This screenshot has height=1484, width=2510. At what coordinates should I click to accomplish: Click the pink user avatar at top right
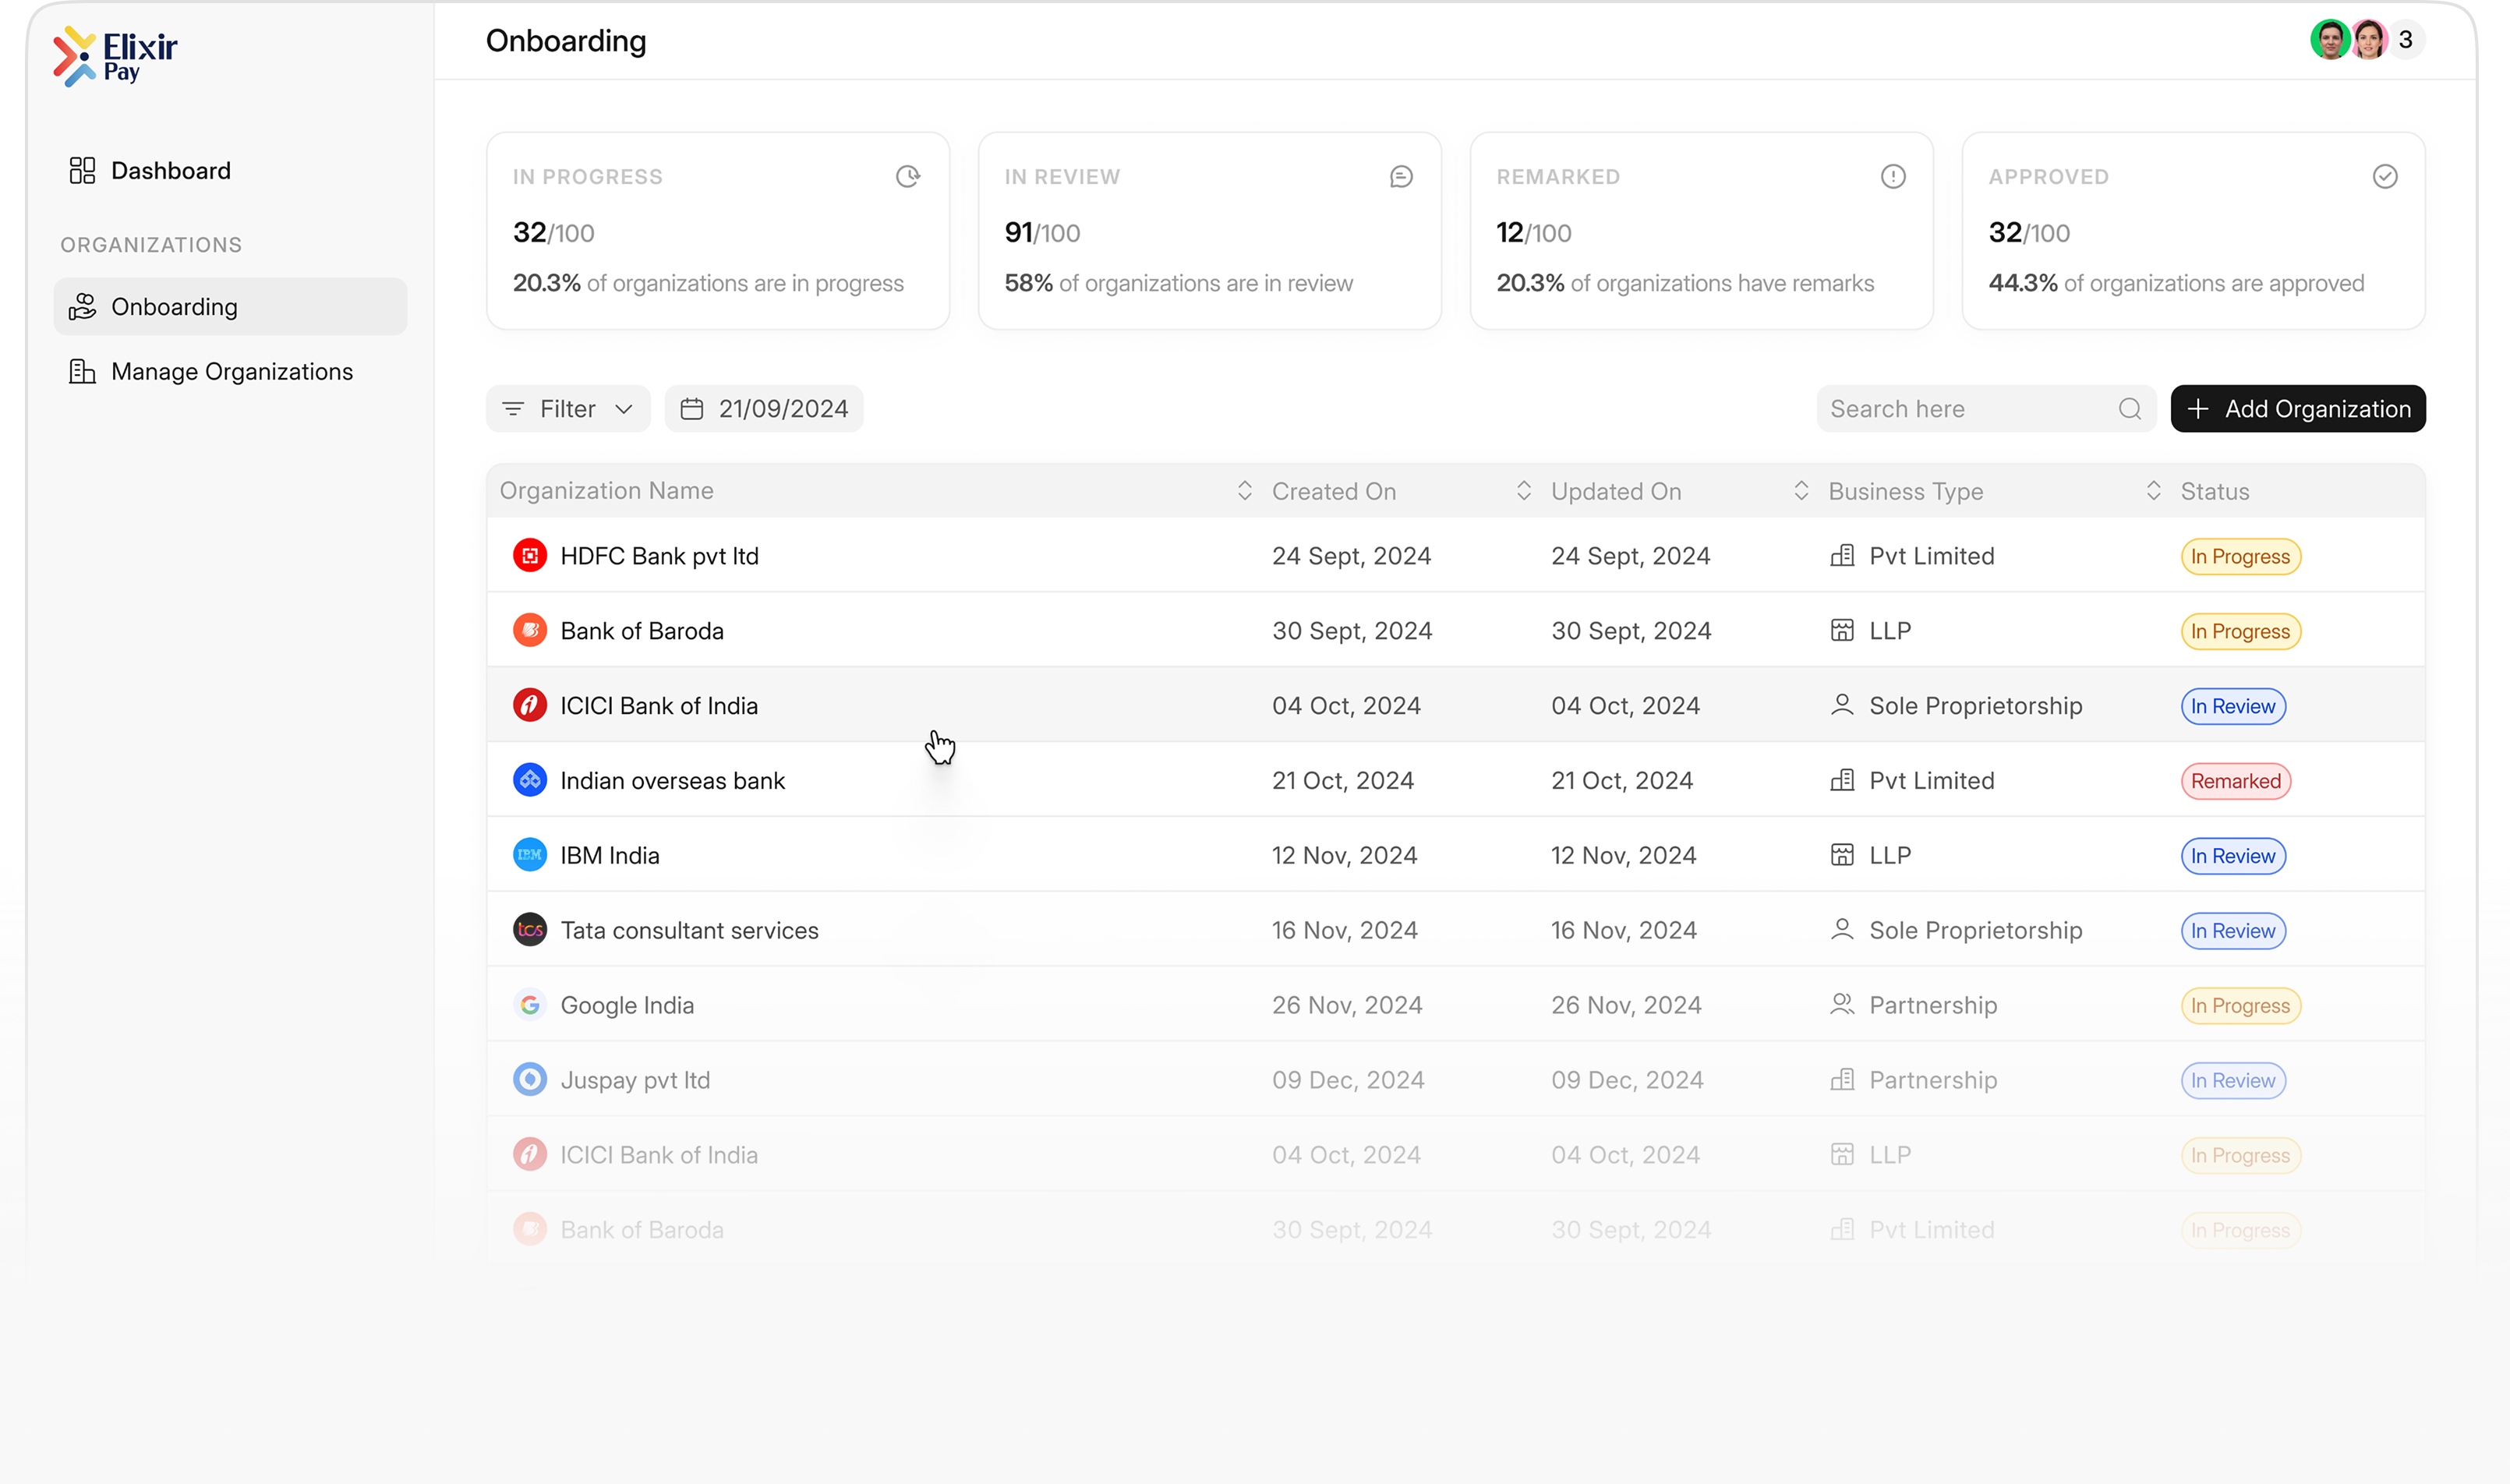(2369, 40)
